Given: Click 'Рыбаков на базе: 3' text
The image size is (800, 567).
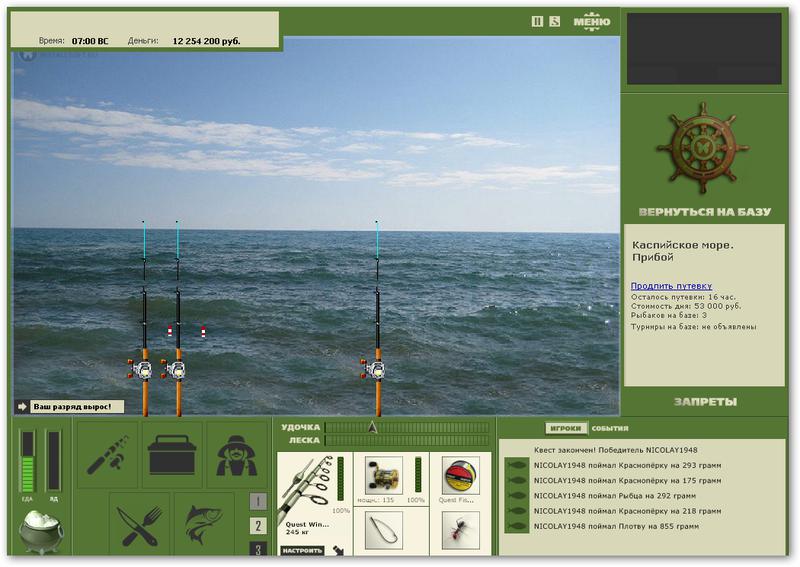Looking at the screenshot, I should [x=669, y=315].
